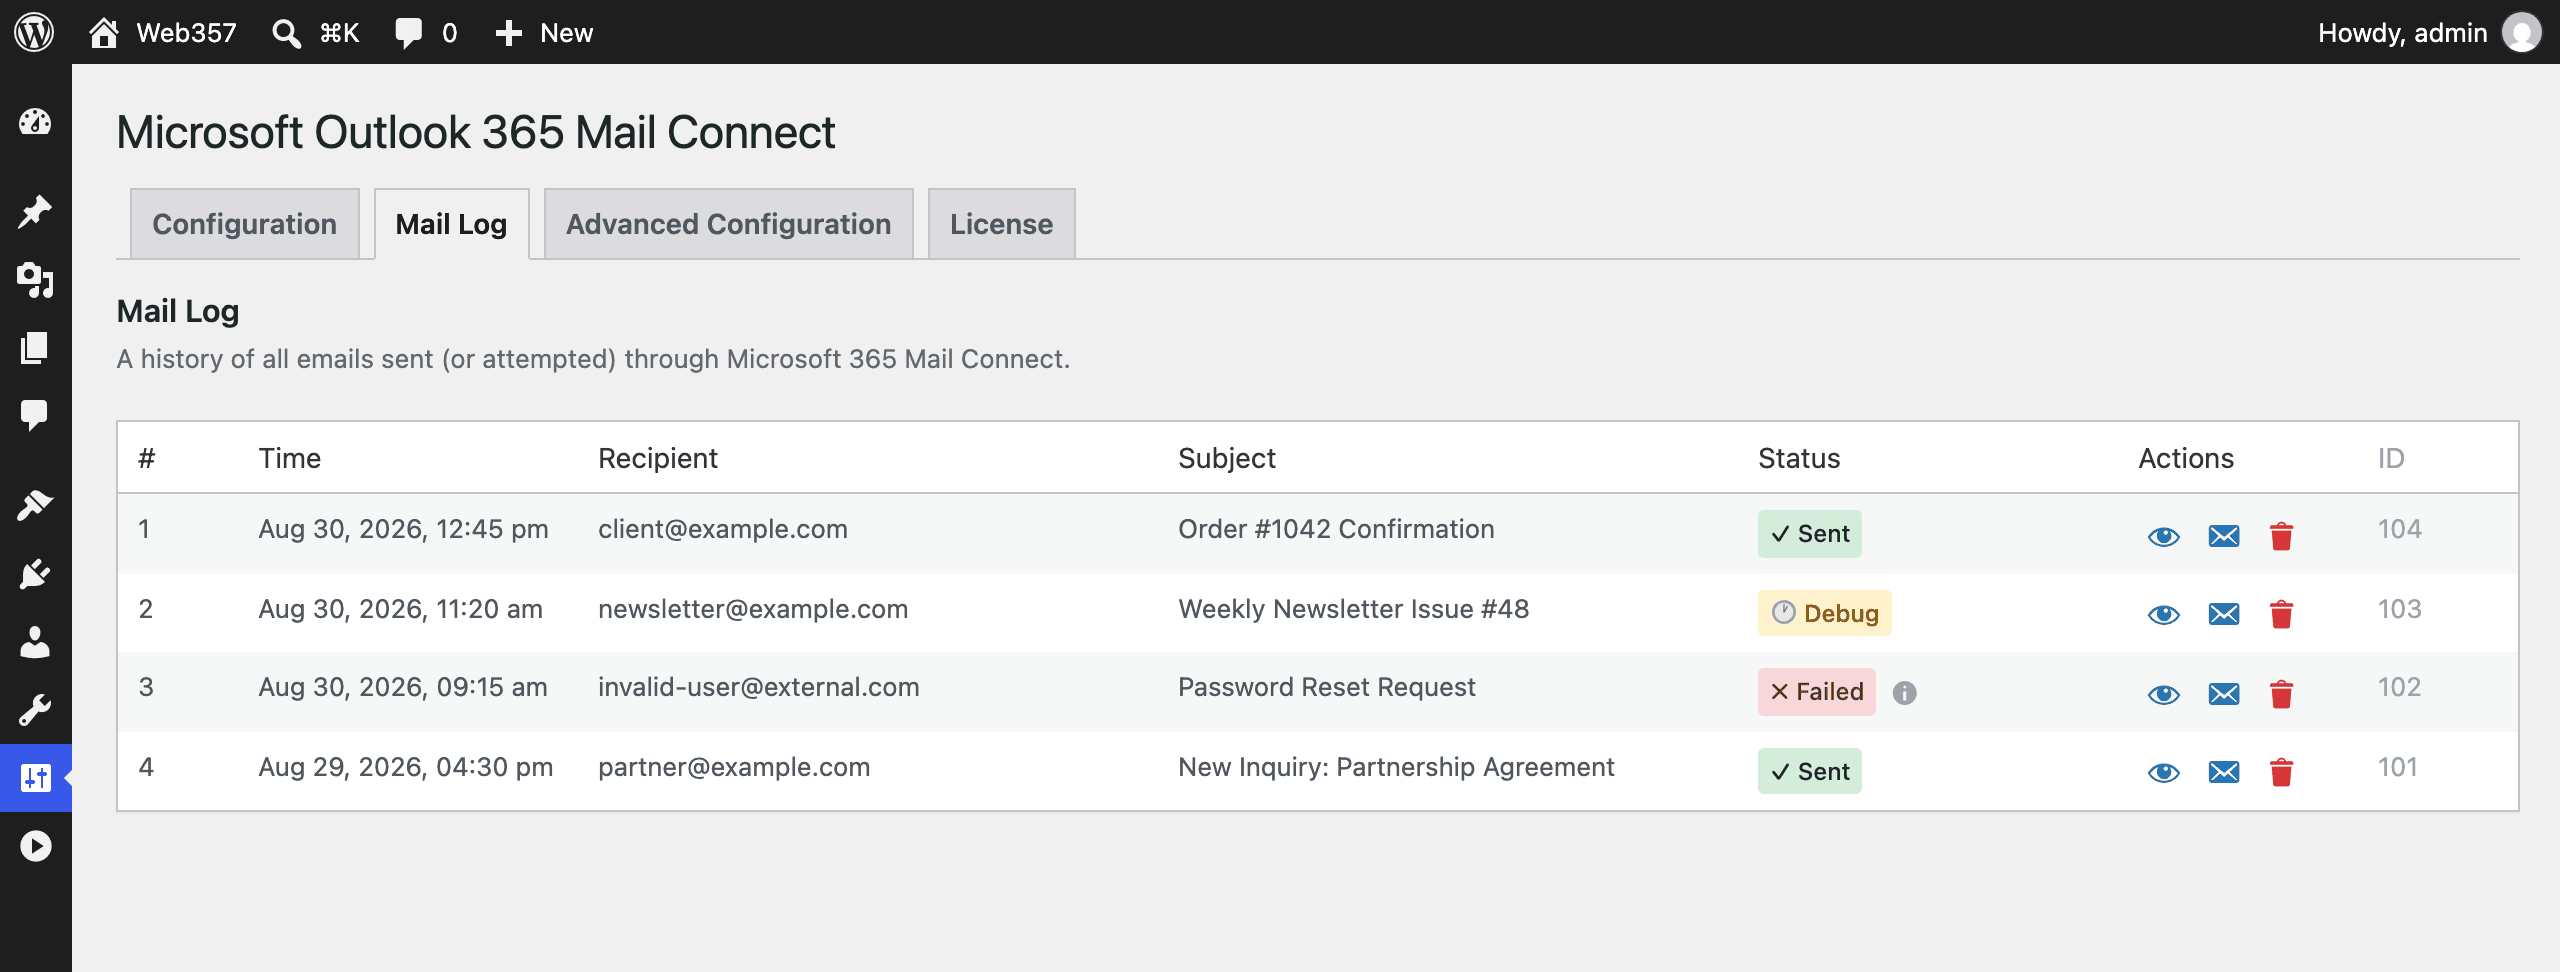Image resolution: width=2560 pixels, height=972 pixels.
Task: Open the Dashboard sidebar icon
Action: tap(35, 122)
